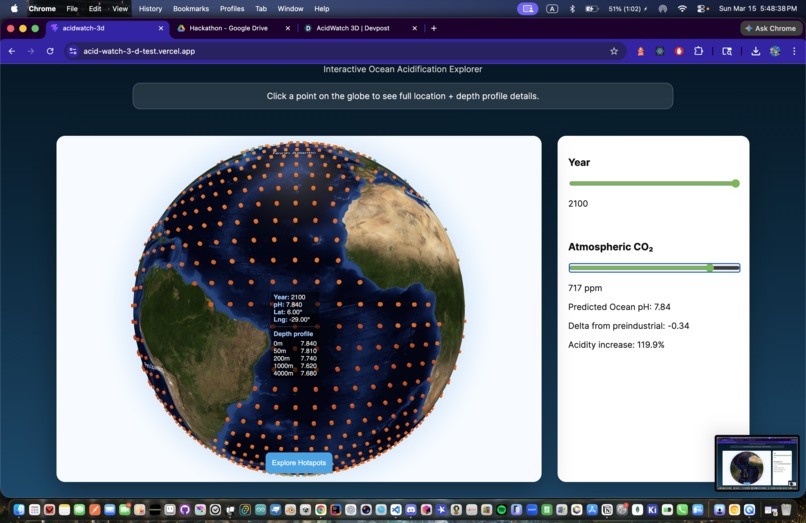This screenshot has width=806, height=523.
Task: Open the Chrome three-dot menu
Action: (x=794, y=51)
